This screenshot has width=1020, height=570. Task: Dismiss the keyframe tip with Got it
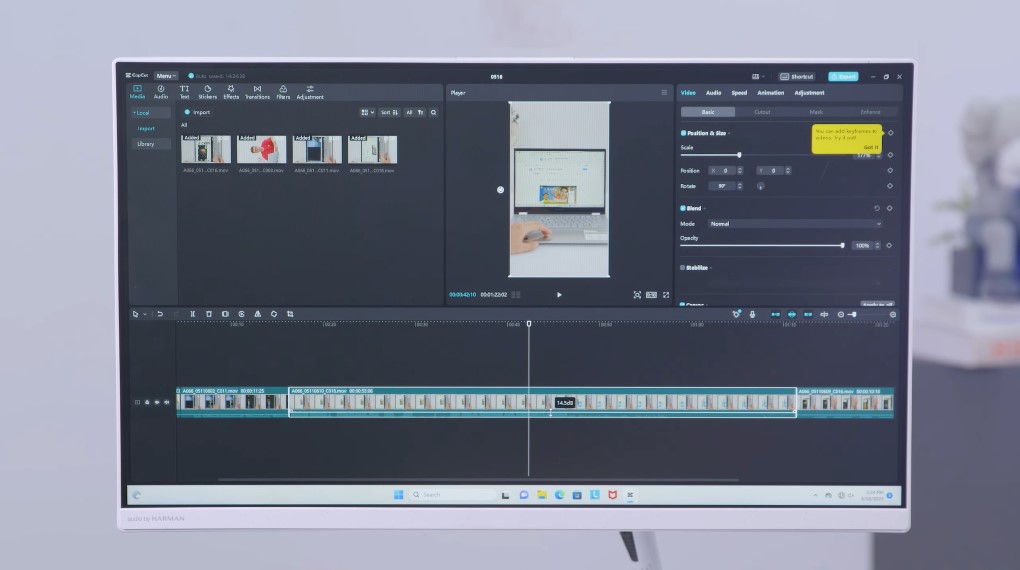(871, 147)
